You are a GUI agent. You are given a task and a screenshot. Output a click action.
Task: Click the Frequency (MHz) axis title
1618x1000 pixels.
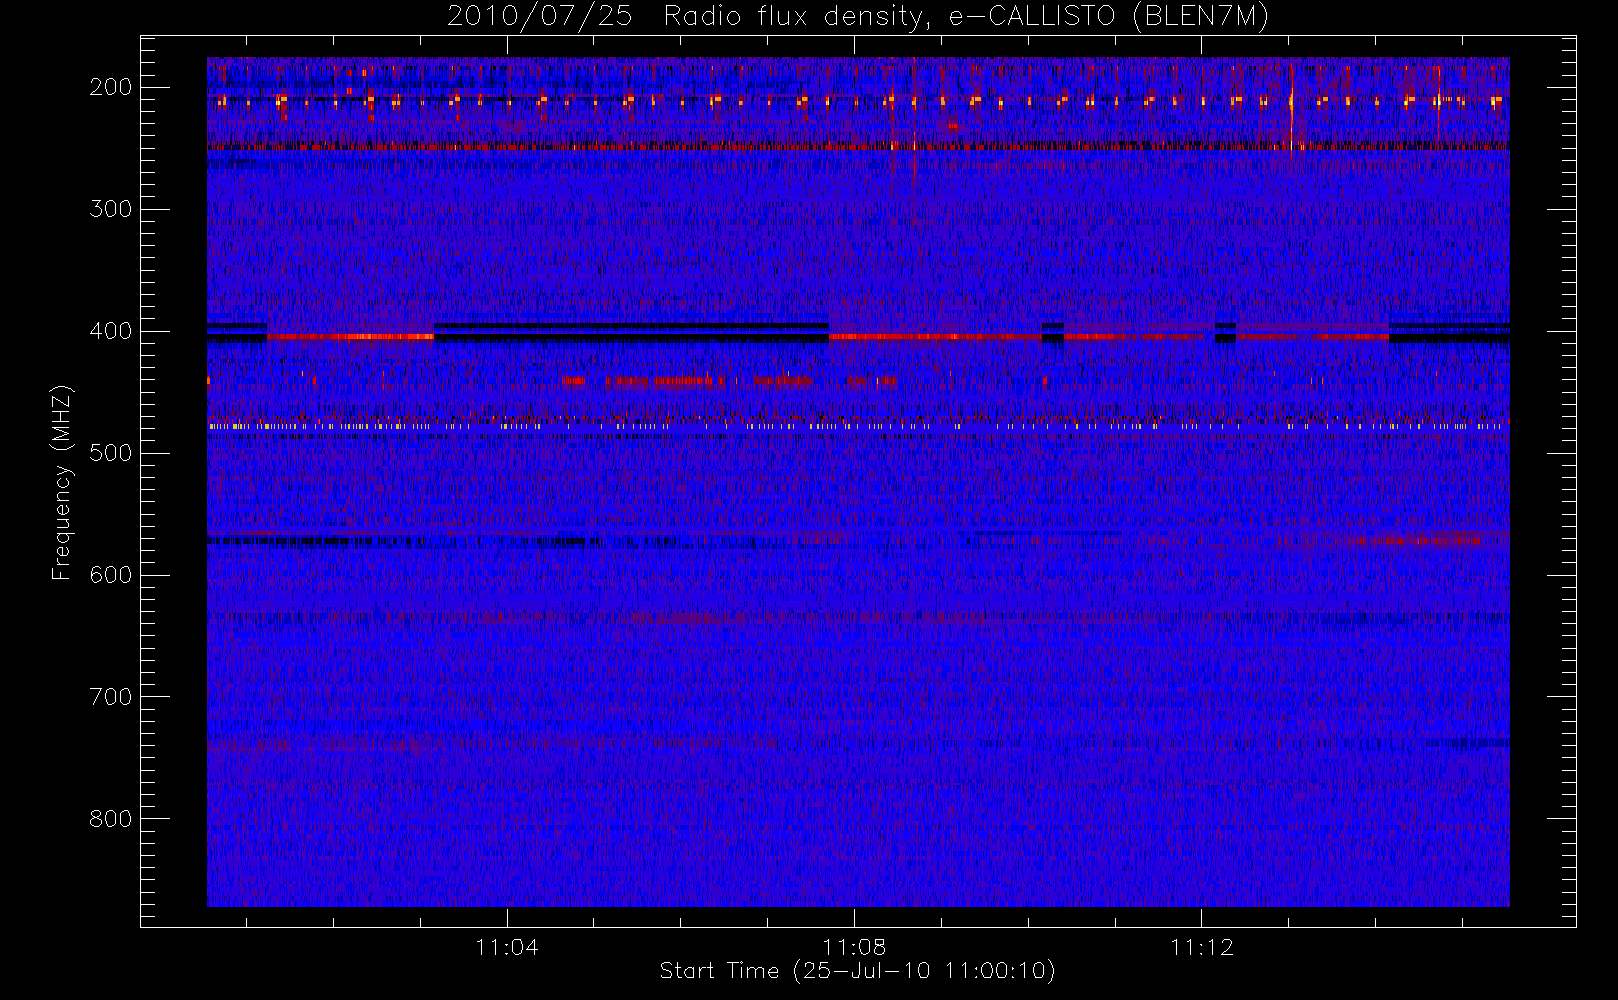pyautogui.click(x=62, y=482)
